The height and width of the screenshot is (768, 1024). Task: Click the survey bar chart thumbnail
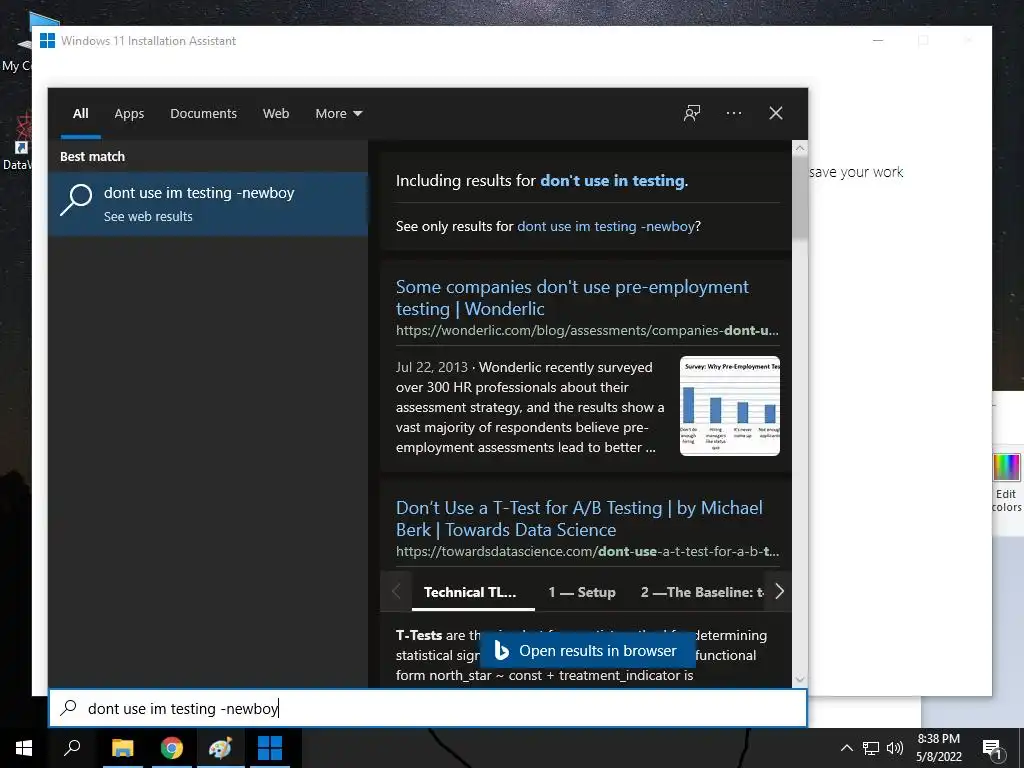[x=729, y=406]
